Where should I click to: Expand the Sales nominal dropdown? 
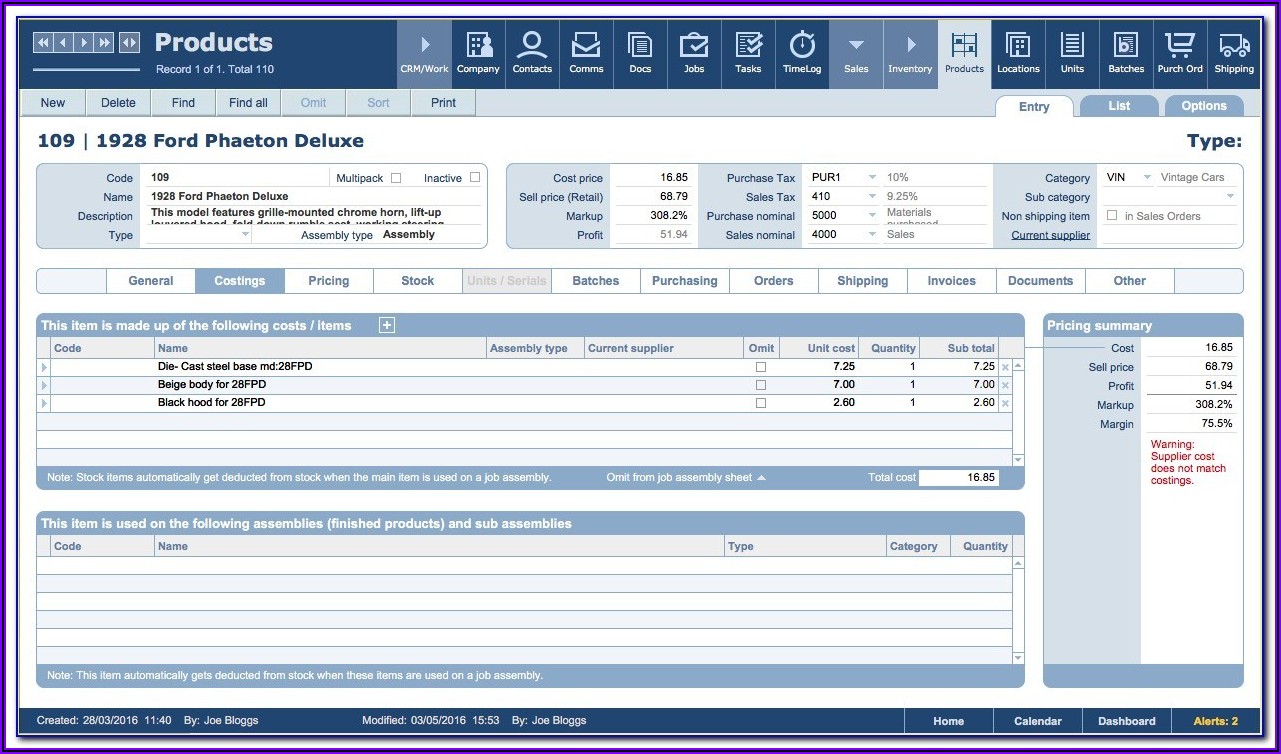click(x=872, y=235)
